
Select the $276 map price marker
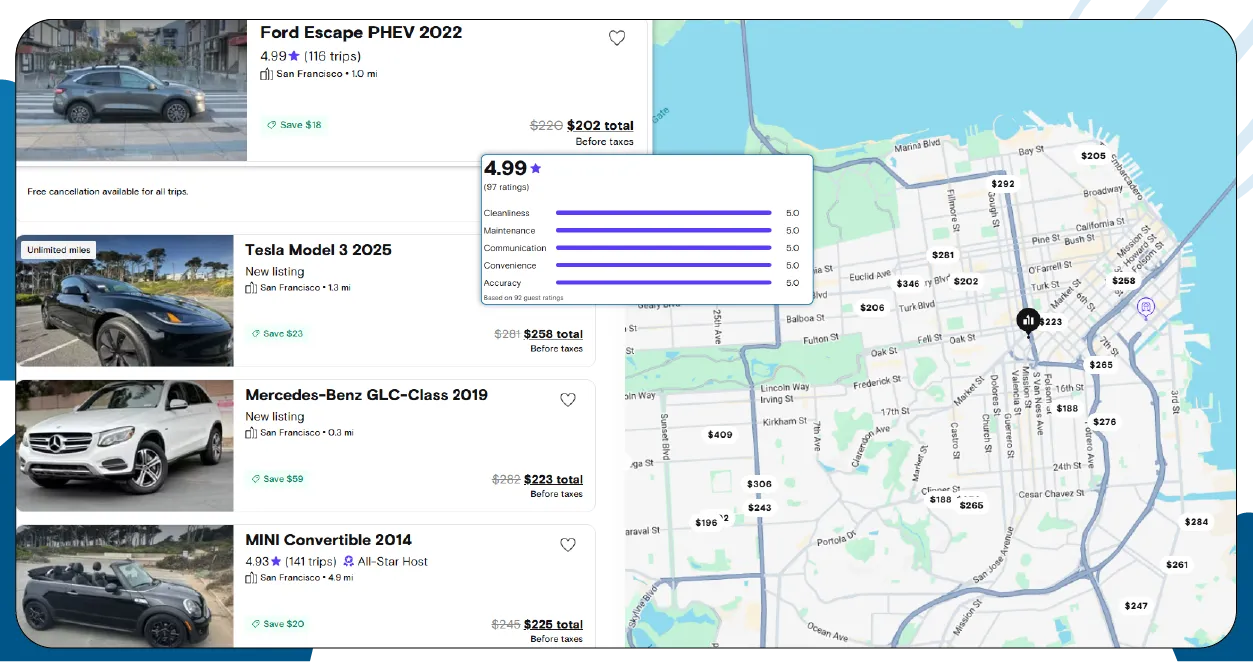tap(1104, 422)
